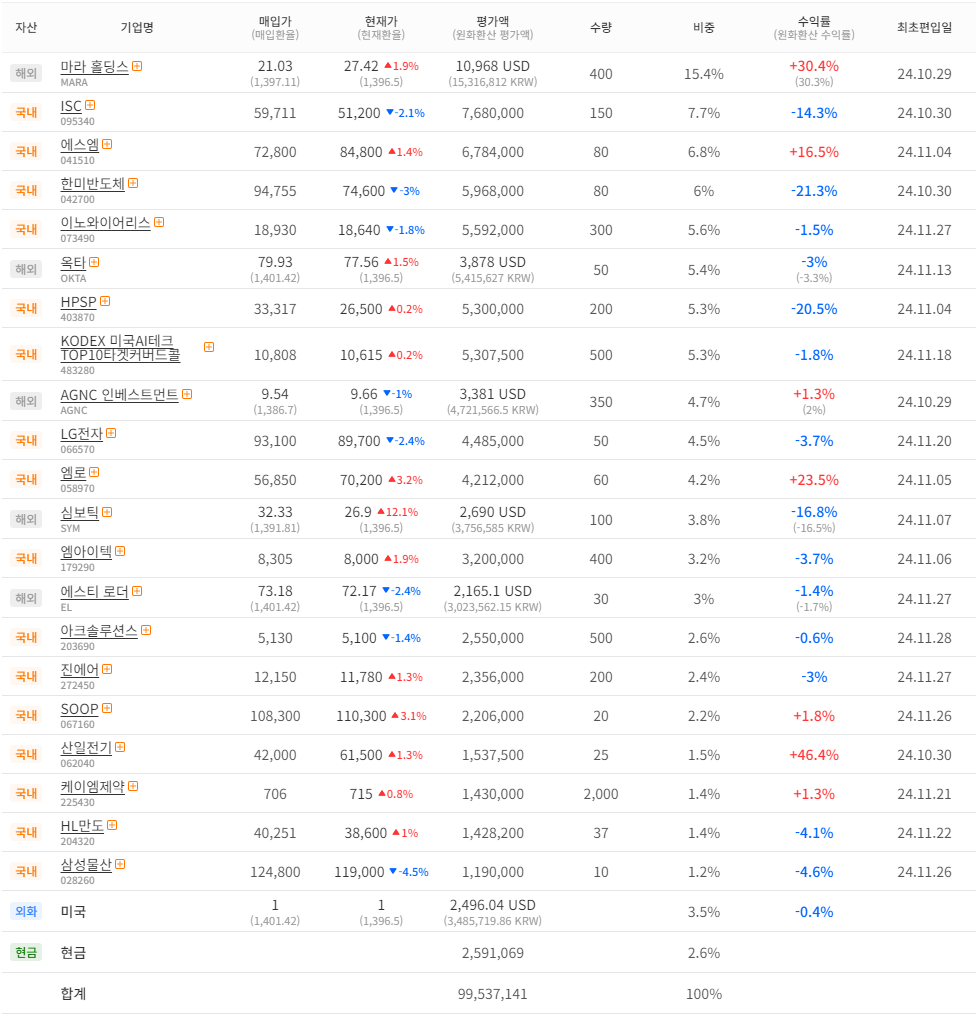Expand plus icon beside 산일전기
The height and width of the screenshot is (1016, 976).
point(120,747)
